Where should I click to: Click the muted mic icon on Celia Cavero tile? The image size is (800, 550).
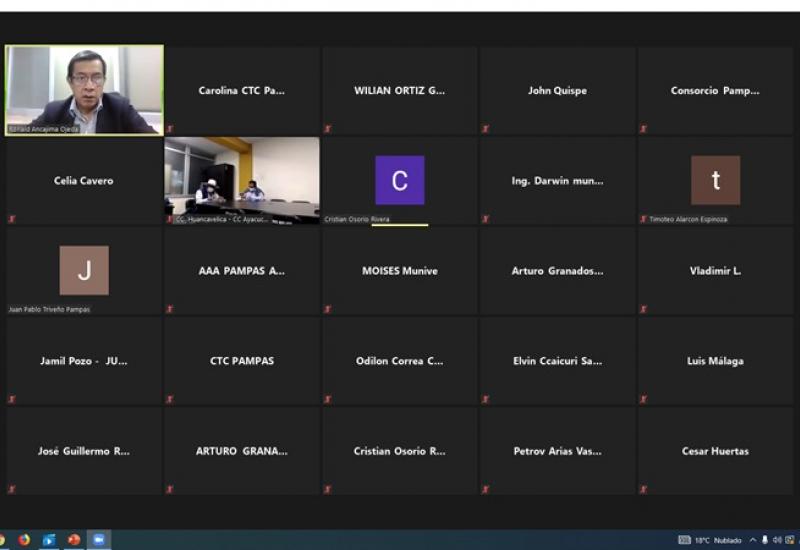12,219
